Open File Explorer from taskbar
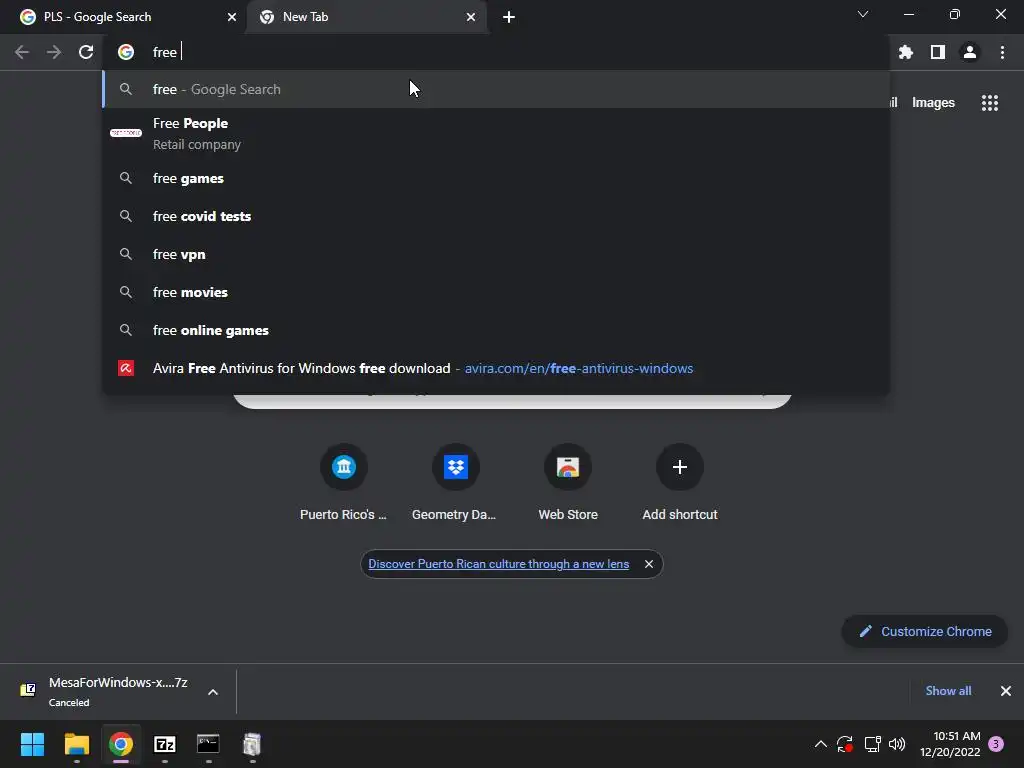The image size is (1024, 768). [76, 744]
